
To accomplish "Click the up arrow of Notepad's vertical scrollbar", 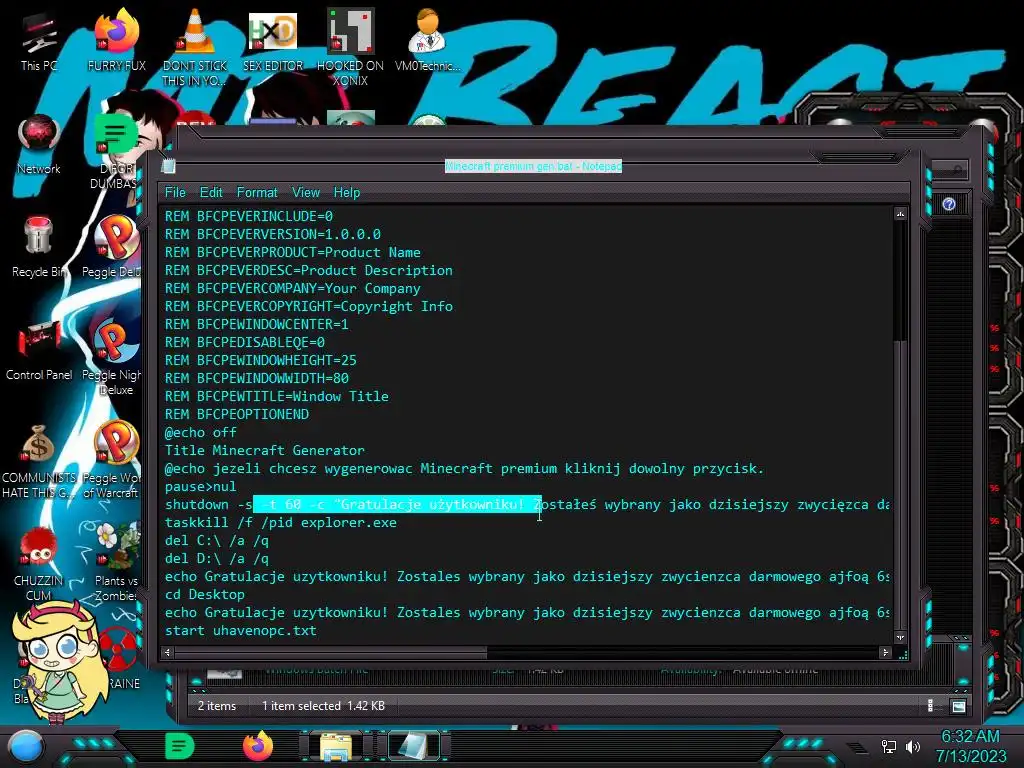I will coord(900,214).
